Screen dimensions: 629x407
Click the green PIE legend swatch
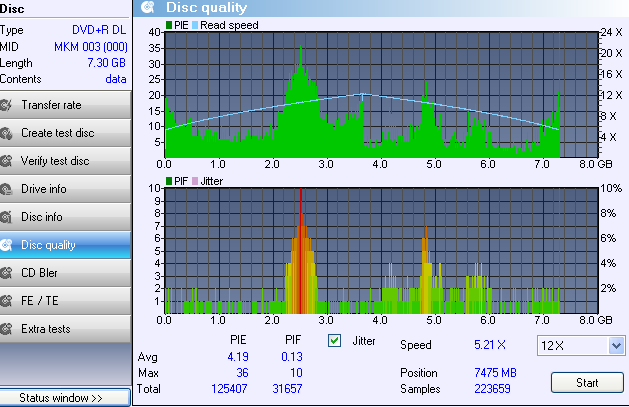click(168, 24)
